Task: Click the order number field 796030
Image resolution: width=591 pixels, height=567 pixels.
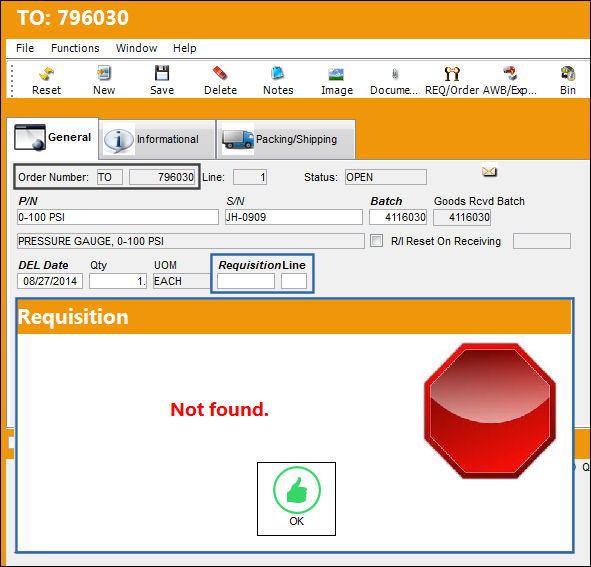Action: click(x=162, y=177)
